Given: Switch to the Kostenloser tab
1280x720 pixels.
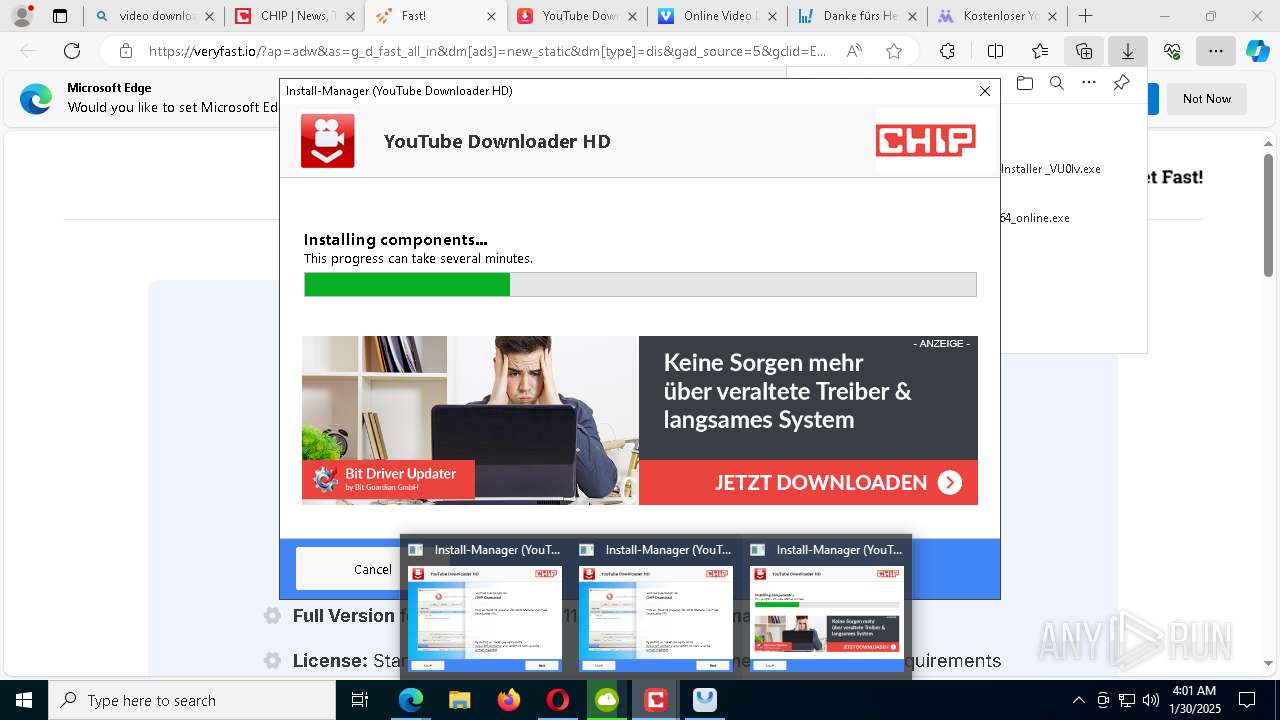Looking at the screenshot, I should (996, 16).
